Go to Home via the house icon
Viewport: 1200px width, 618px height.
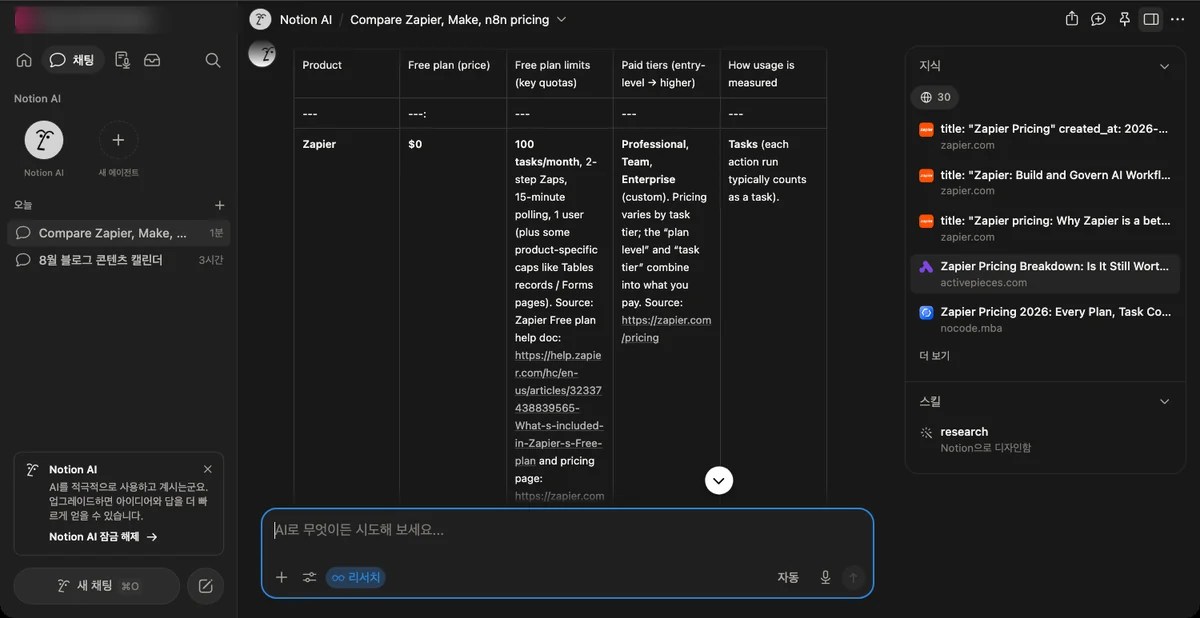(x=24, y=60)
